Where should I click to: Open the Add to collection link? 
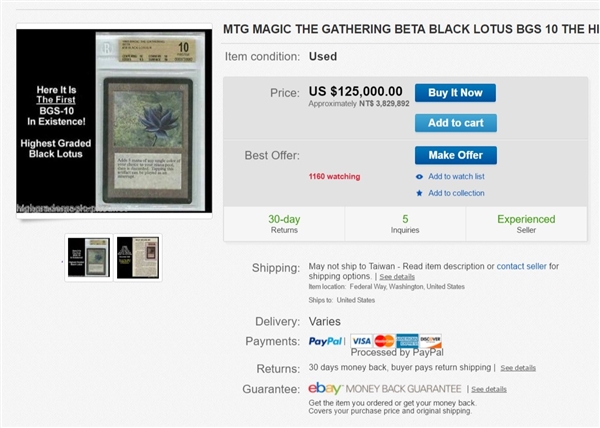pyautogui.click(x=456, y=193)
